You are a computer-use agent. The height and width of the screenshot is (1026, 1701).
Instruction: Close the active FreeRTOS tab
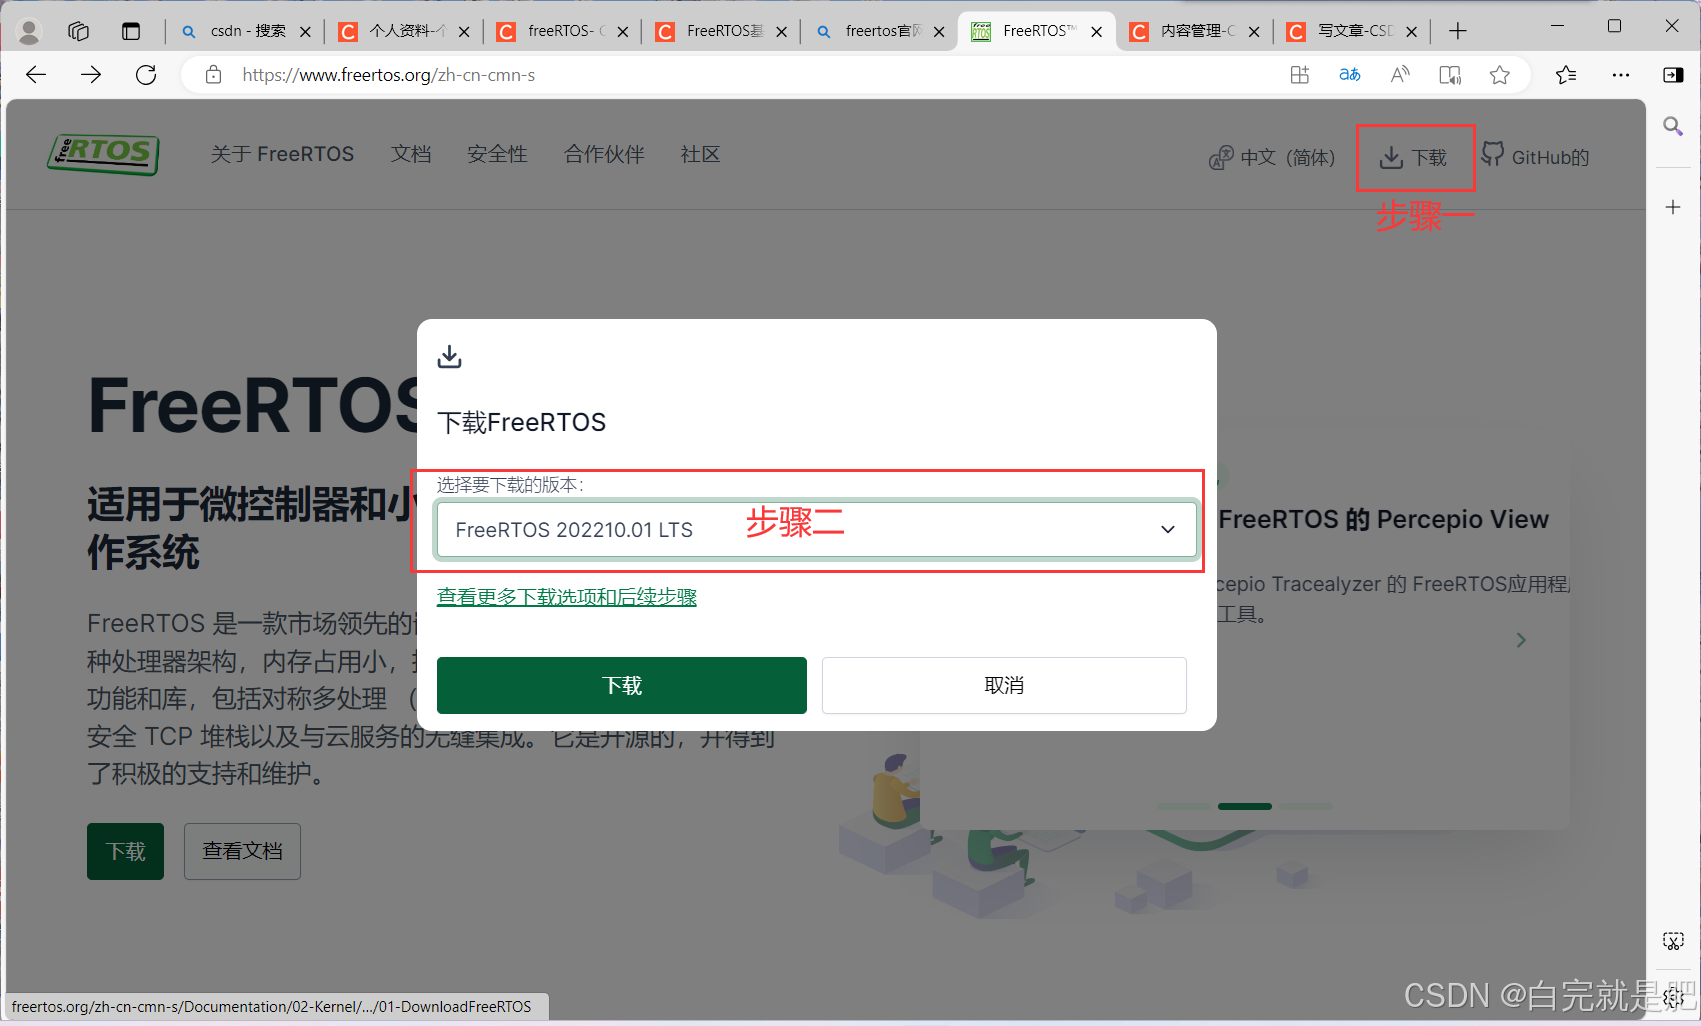point(1096,32)
